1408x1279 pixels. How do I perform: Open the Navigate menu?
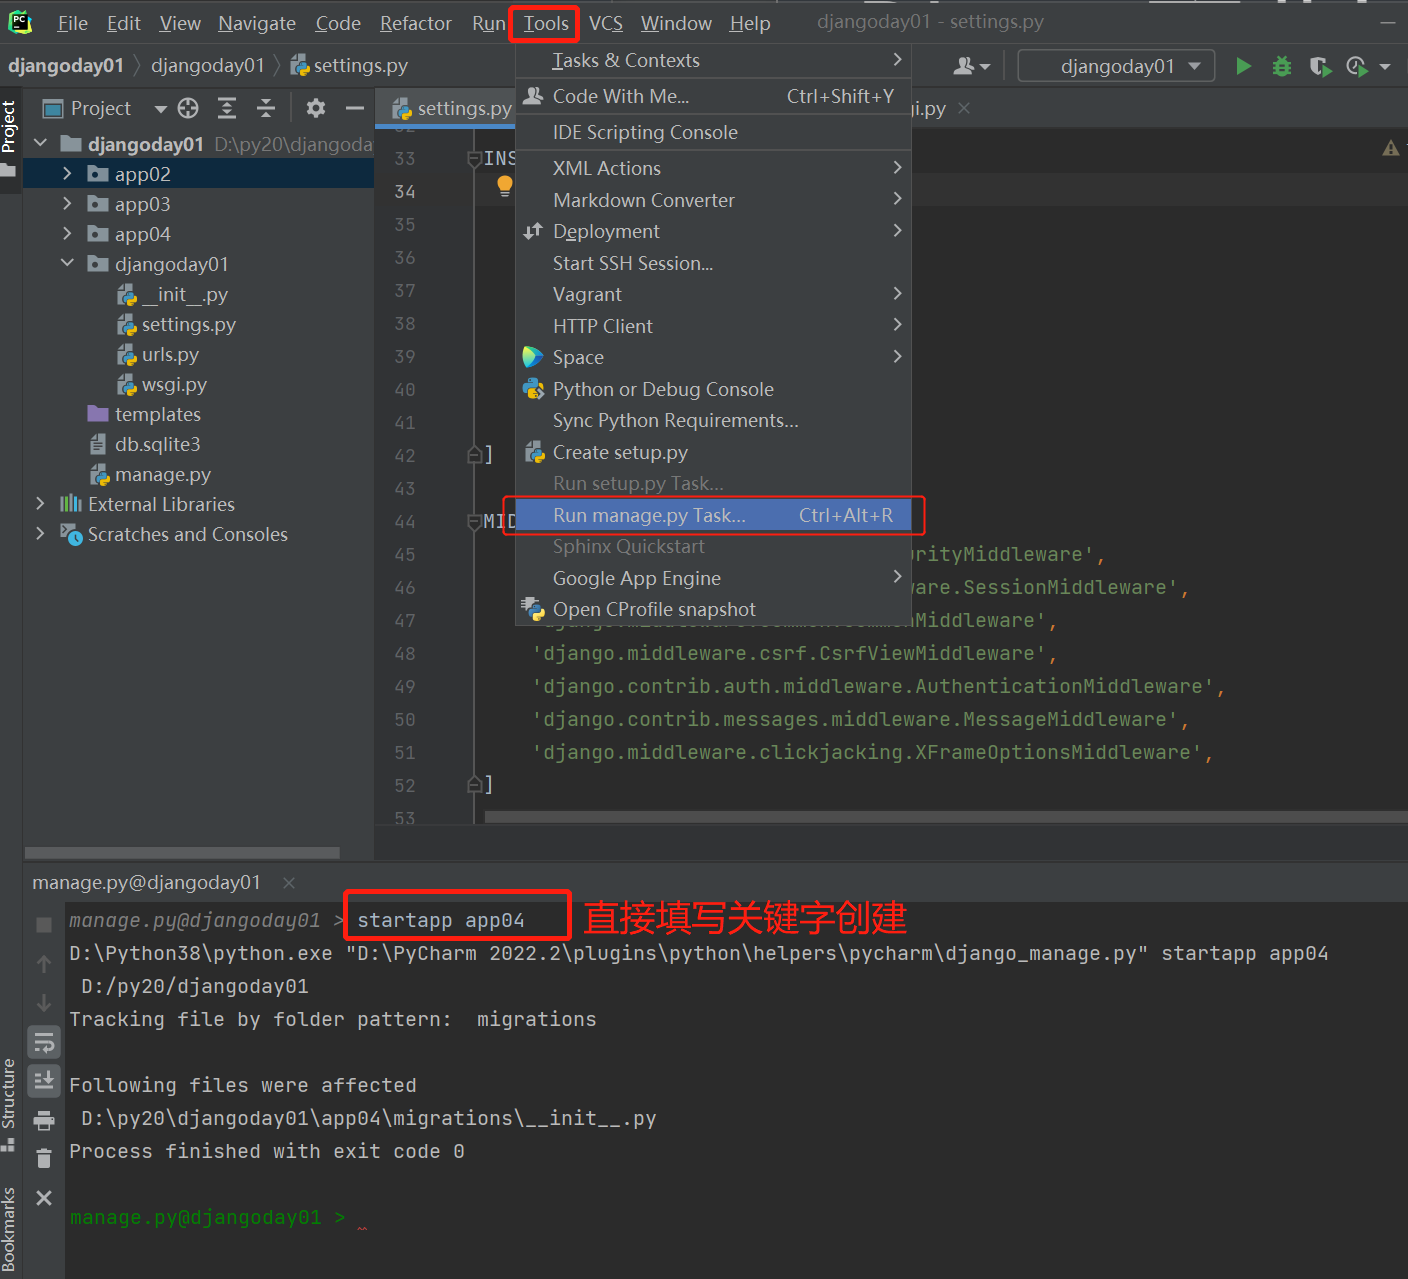(257, 23)
